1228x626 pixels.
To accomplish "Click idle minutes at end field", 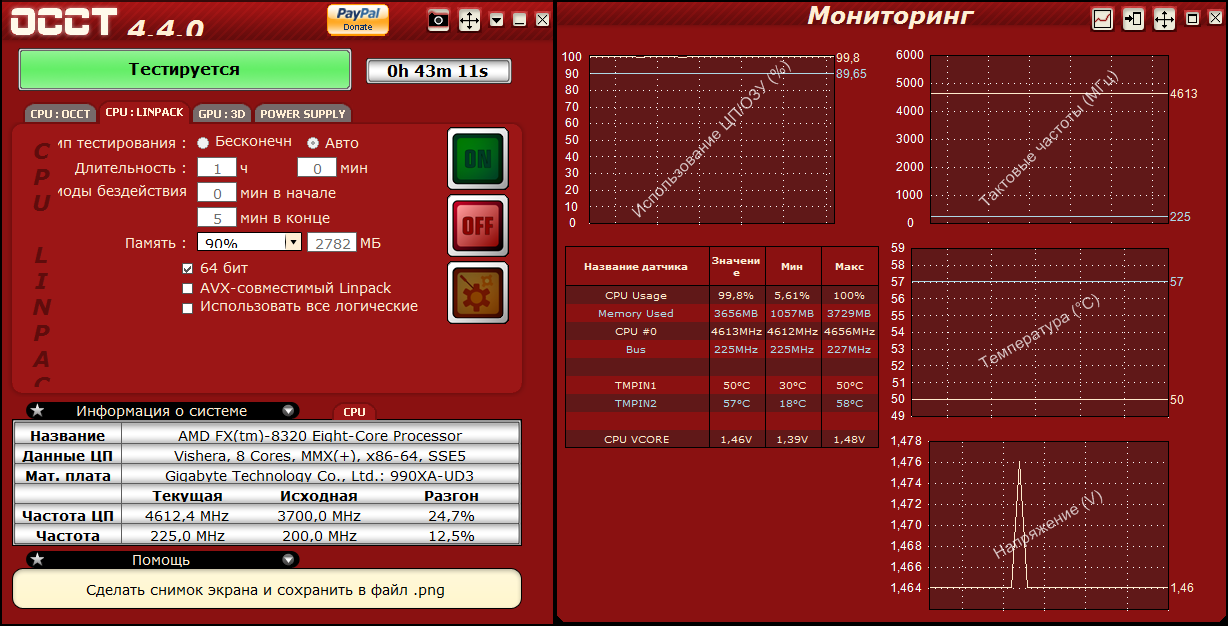I will [217, 217].
